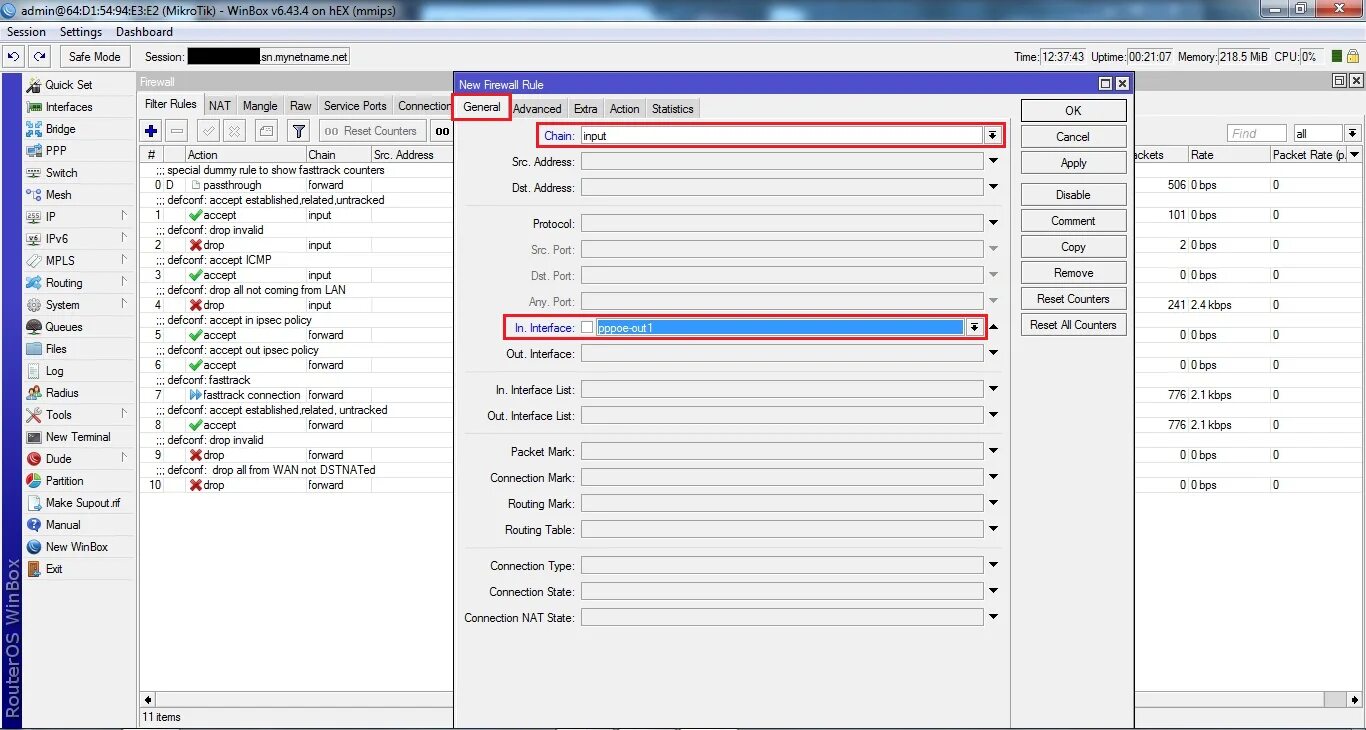Click the Disable button
The height and width of the screenshot is (730, 1366).
(x=1073, y=195)
